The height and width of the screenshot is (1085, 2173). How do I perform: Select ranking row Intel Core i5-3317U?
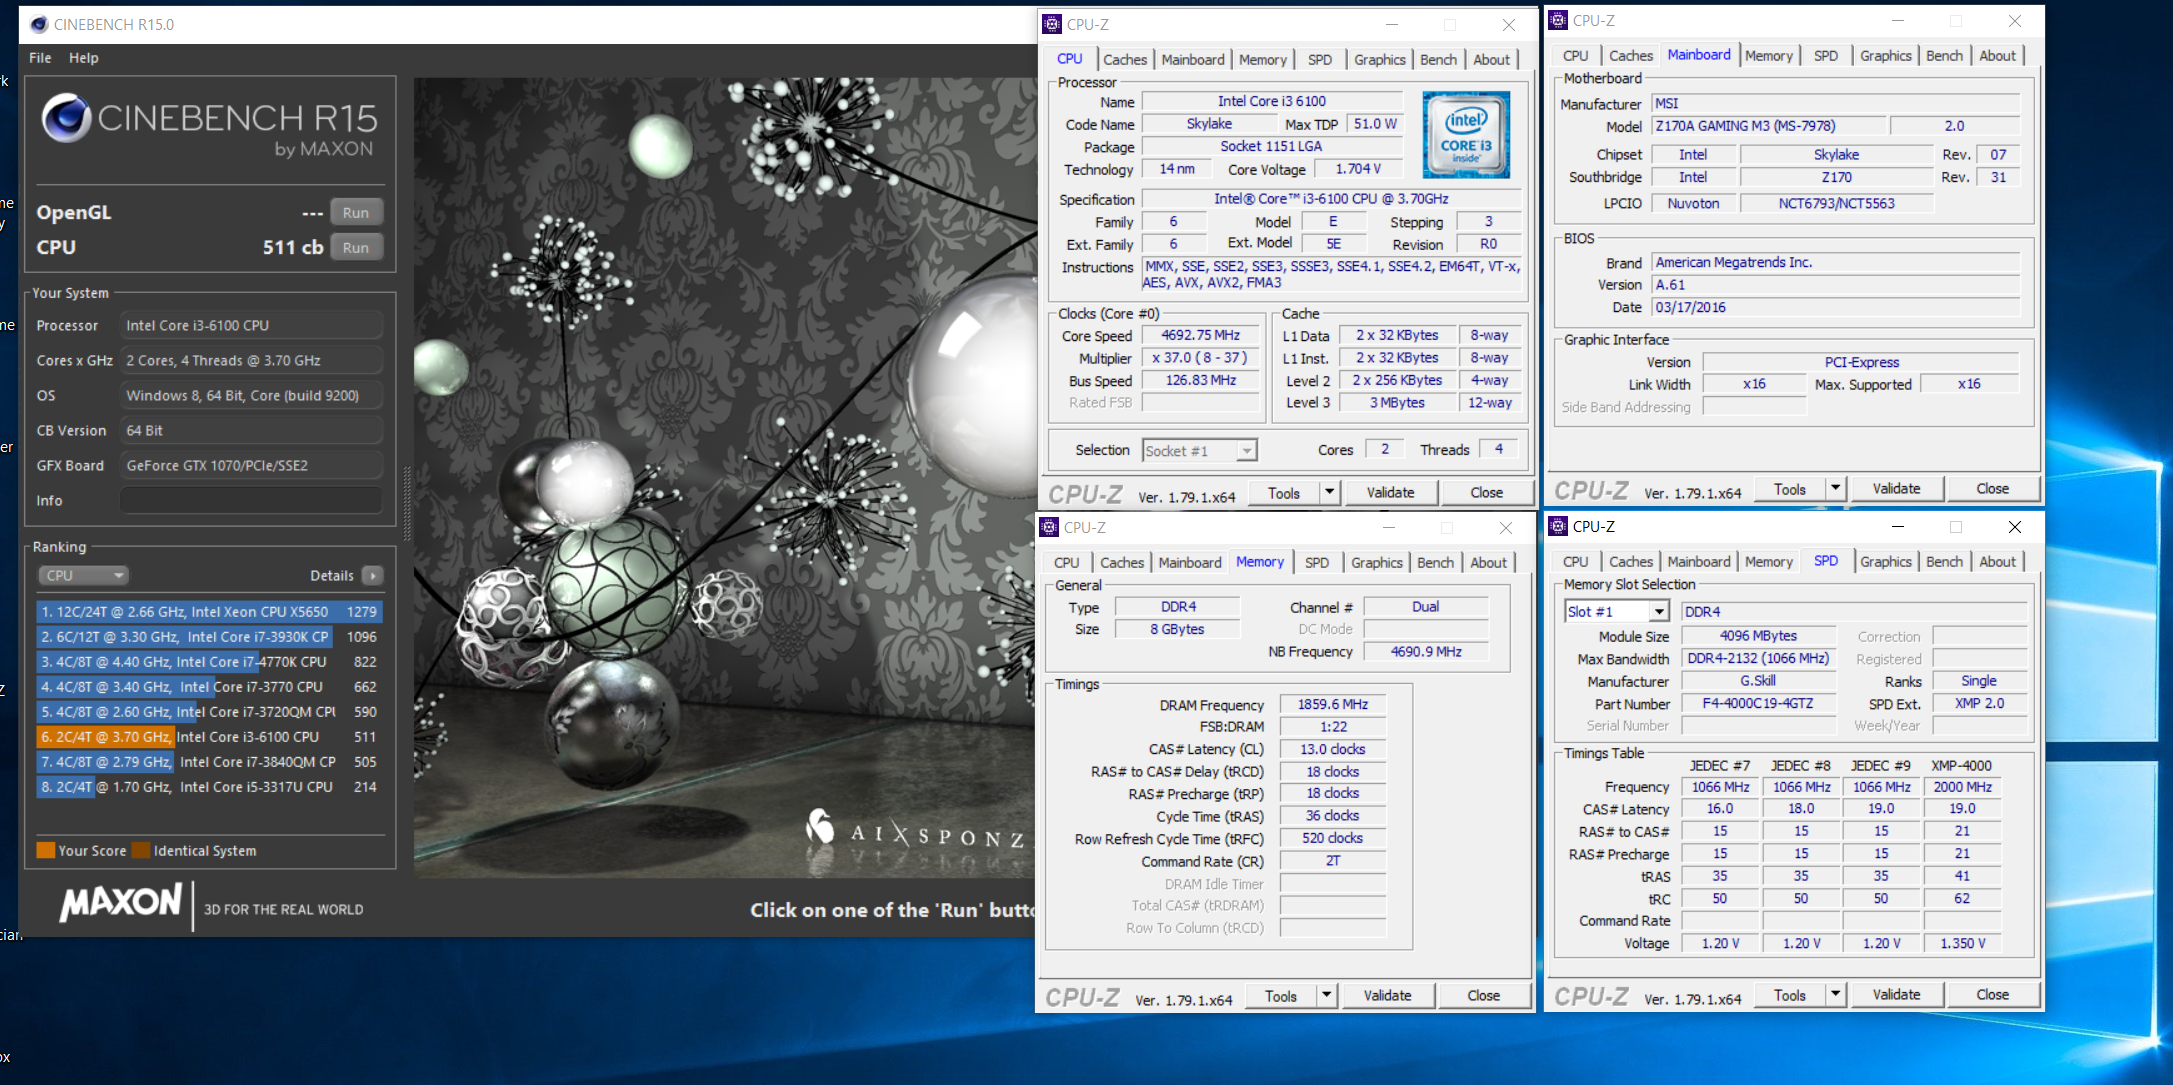click(x=209, y=786)
